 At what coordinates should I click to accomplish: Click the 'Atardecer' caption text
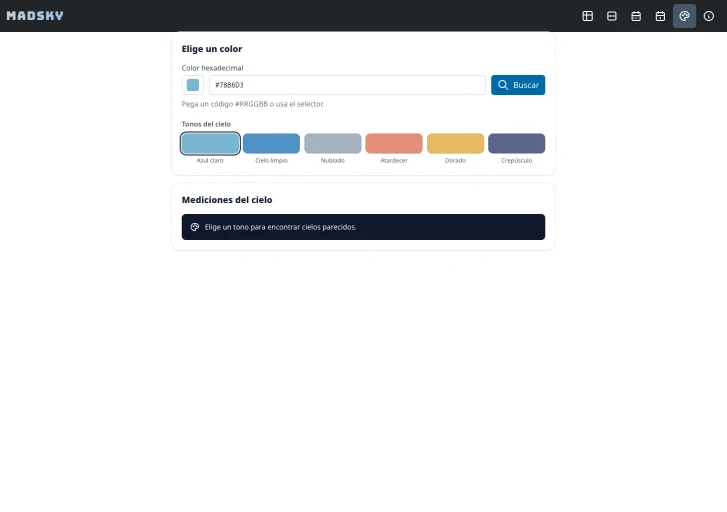click(394, 160)
